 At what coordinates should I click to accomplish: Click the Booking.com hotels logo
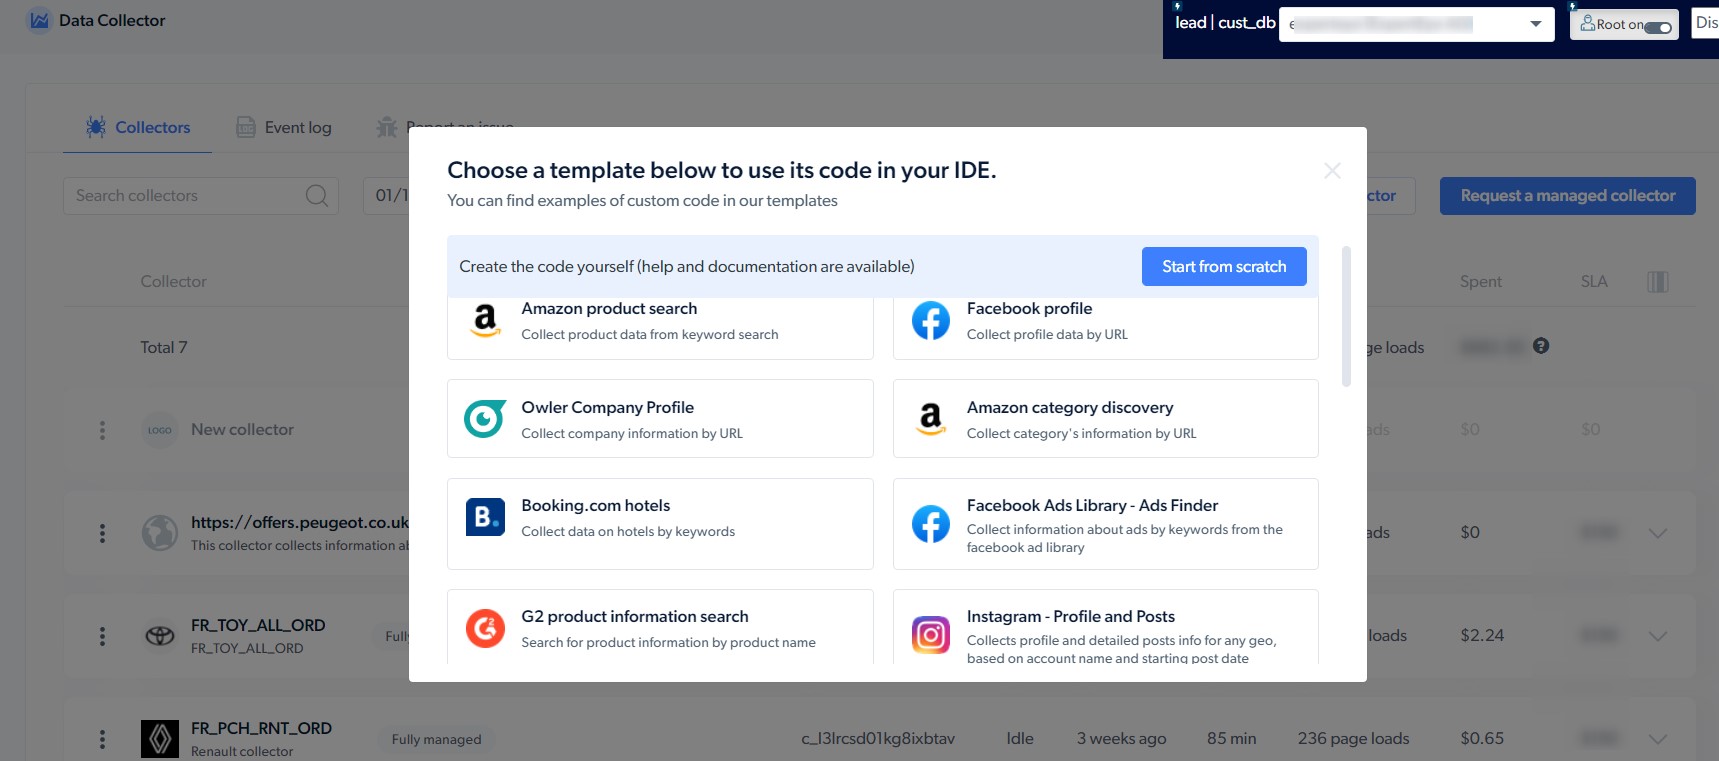[485, 517]
